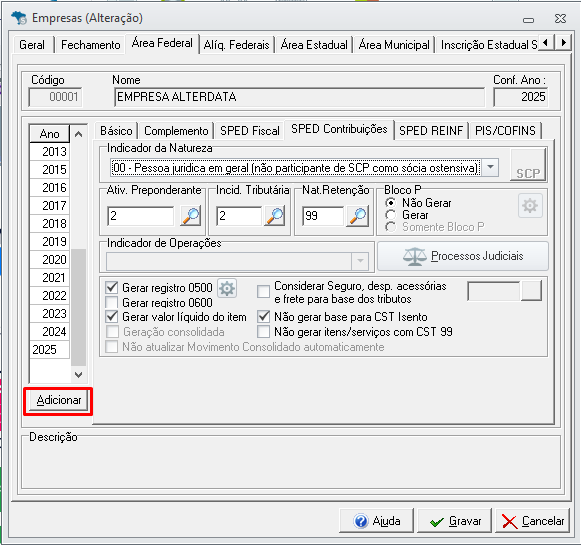
Task: Open Processos Judiciais
Action: [463, 256]
